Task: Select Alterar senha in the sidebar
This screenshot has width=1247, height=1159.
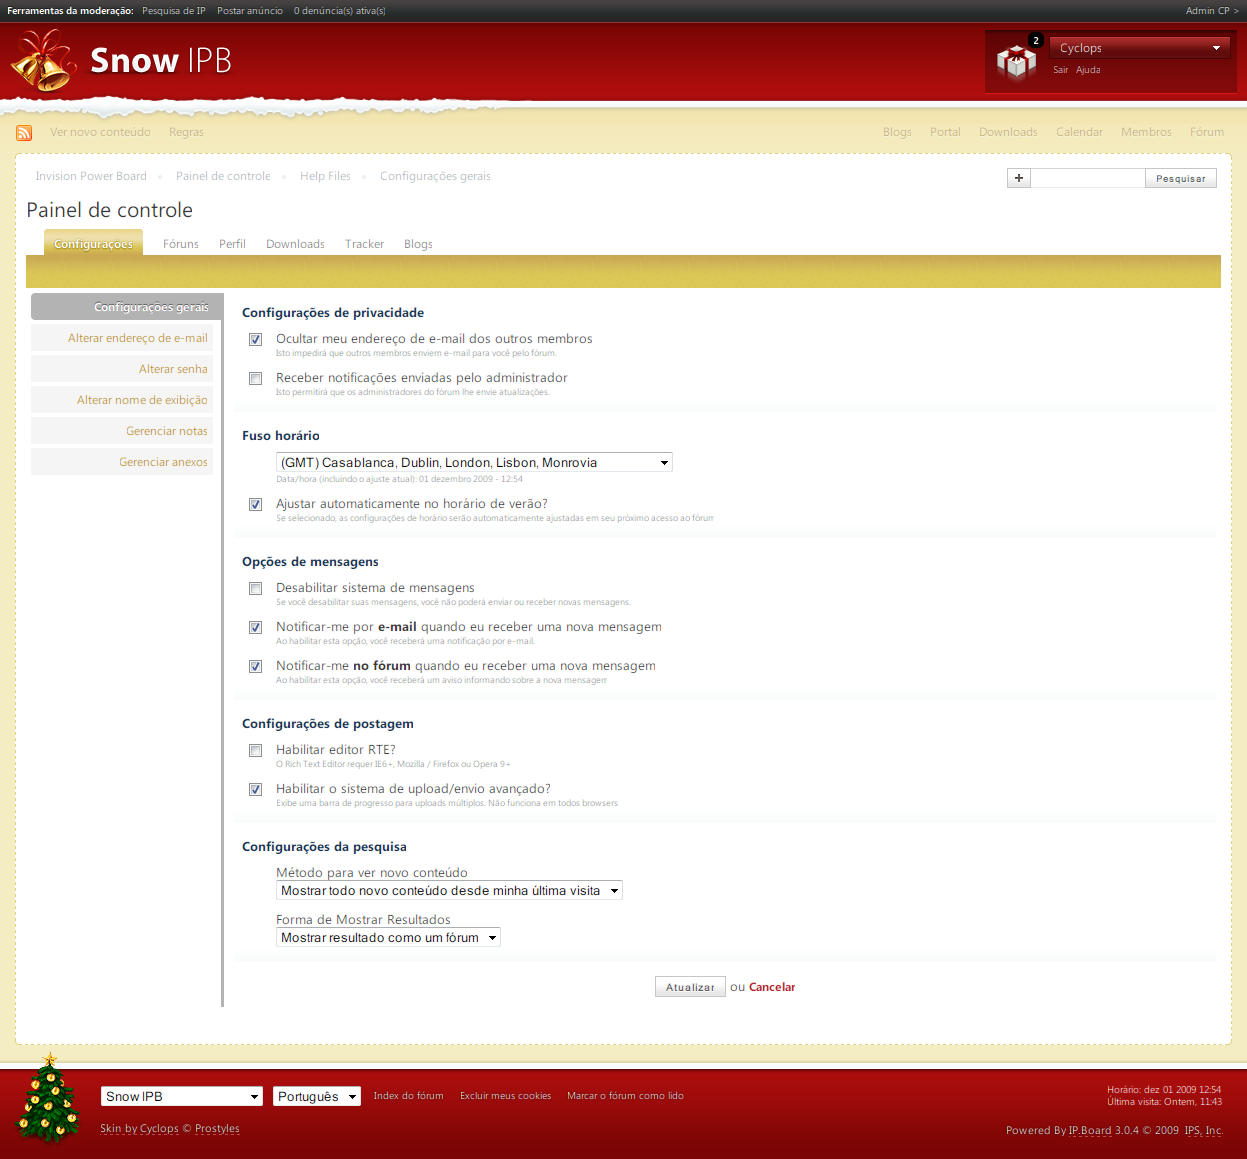Action: [173, 369]
